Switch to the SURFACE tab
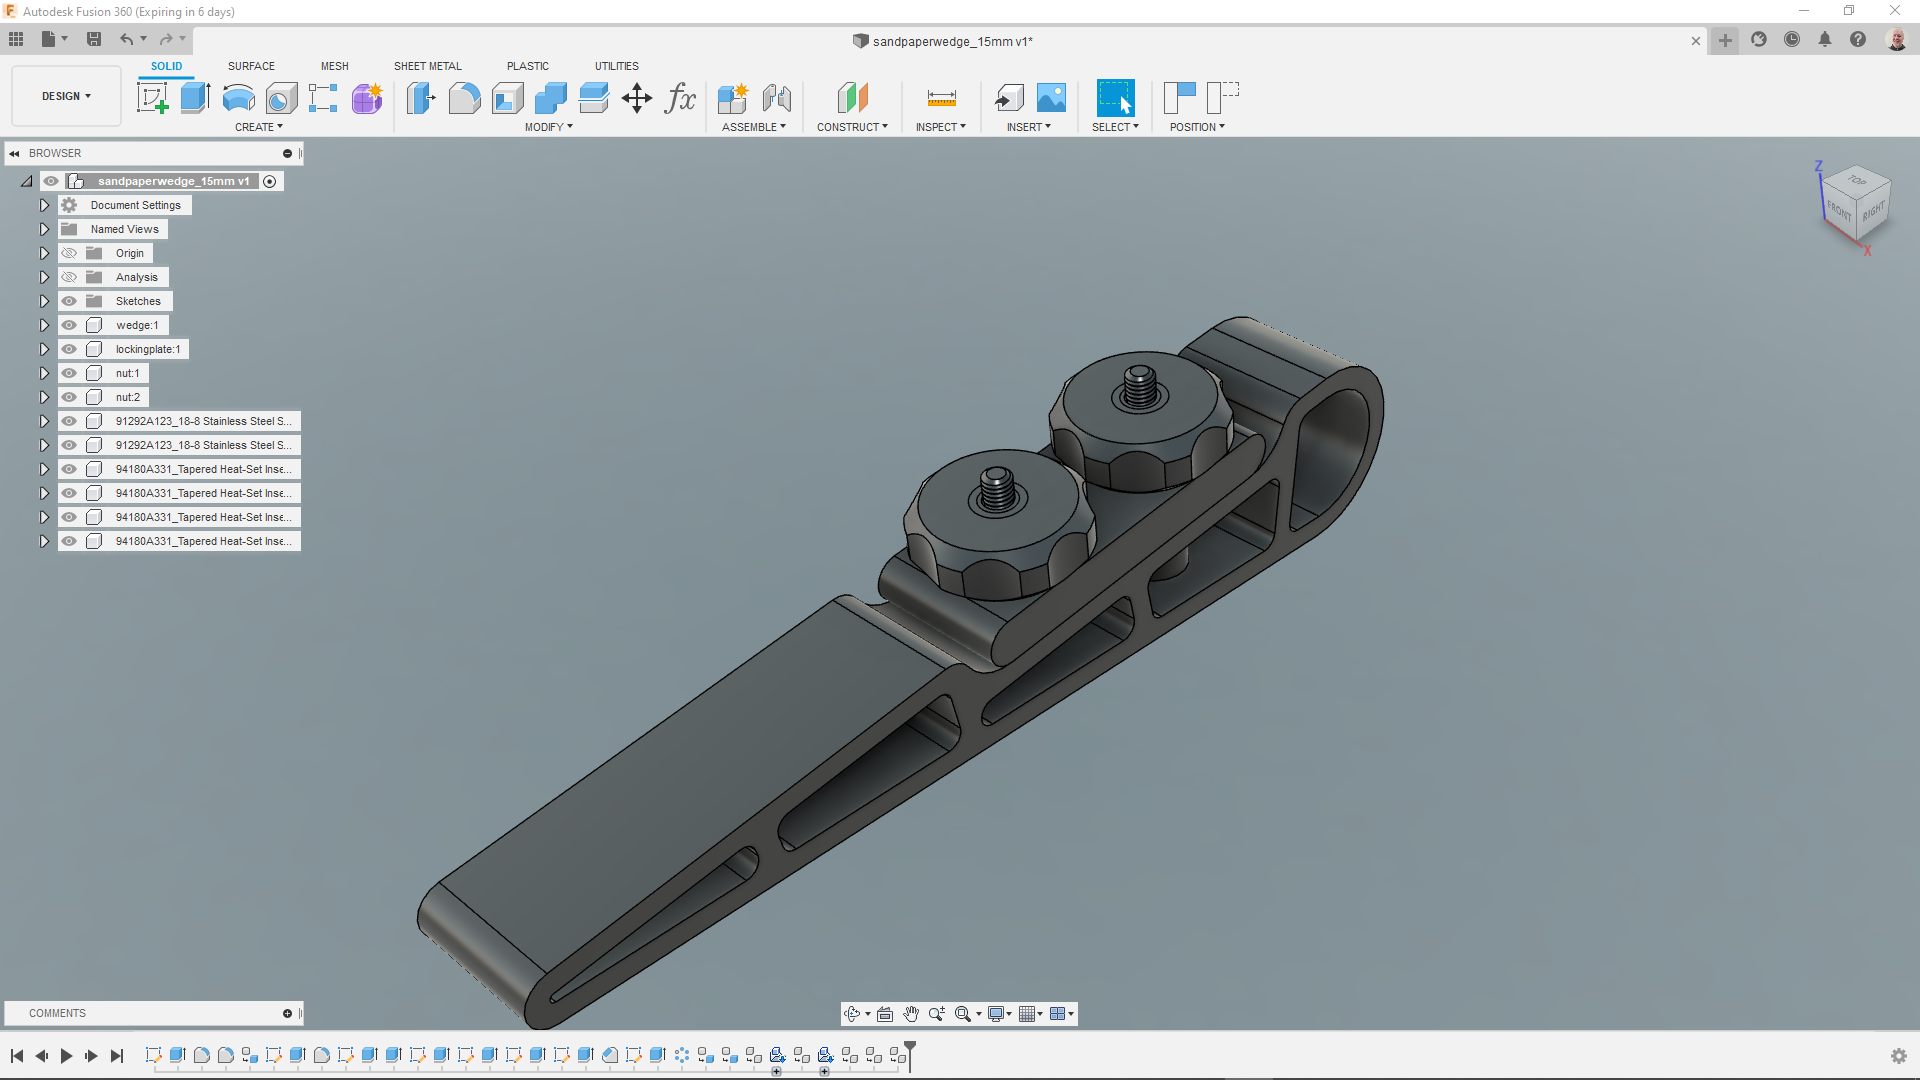 251,66
